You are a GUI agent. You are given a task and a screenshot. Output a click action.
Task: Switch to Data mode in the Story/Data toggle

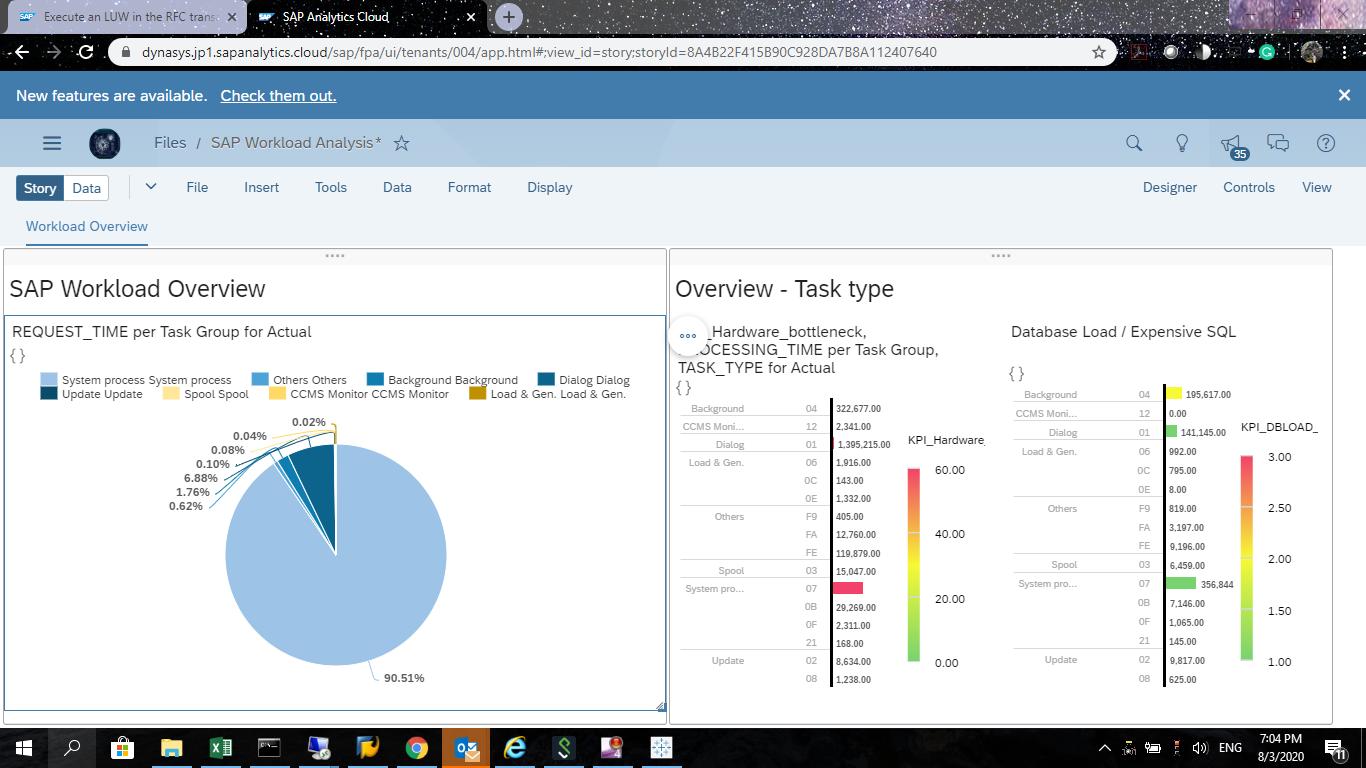(x=86, y=187)
